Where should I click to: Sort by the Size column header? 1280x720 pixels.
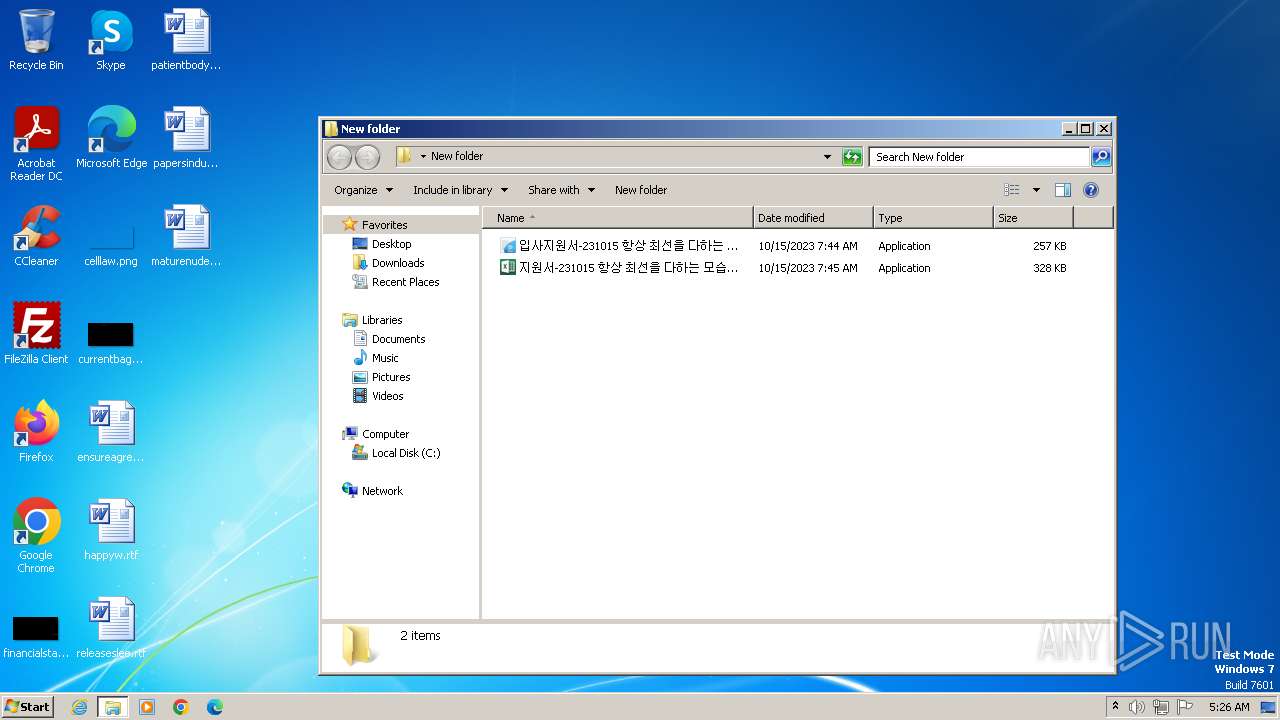click(x=1033, y=218)
